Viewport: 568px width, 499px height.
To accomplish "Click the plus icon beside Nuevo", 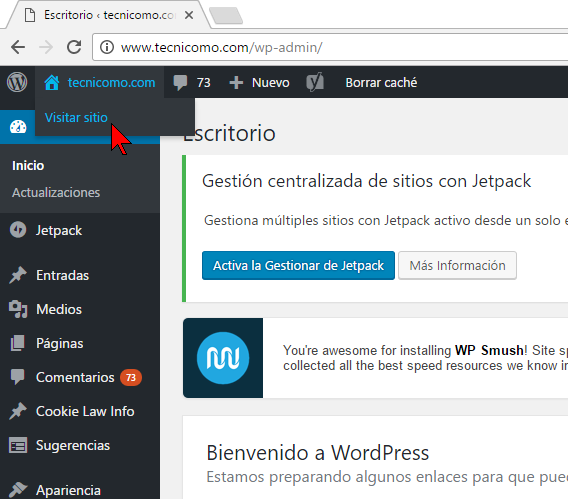I will point(236,83).
